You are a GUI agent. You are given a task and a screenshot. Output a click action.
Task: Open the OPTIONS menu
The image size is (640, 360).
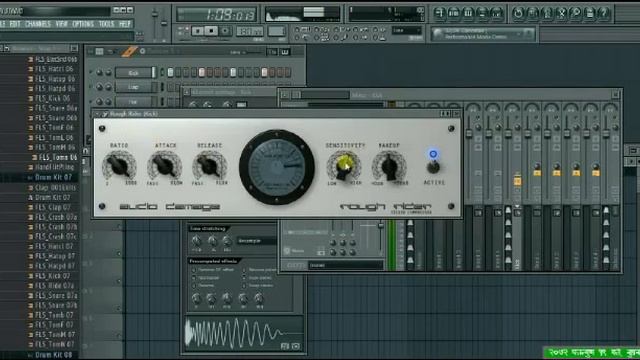83,24
